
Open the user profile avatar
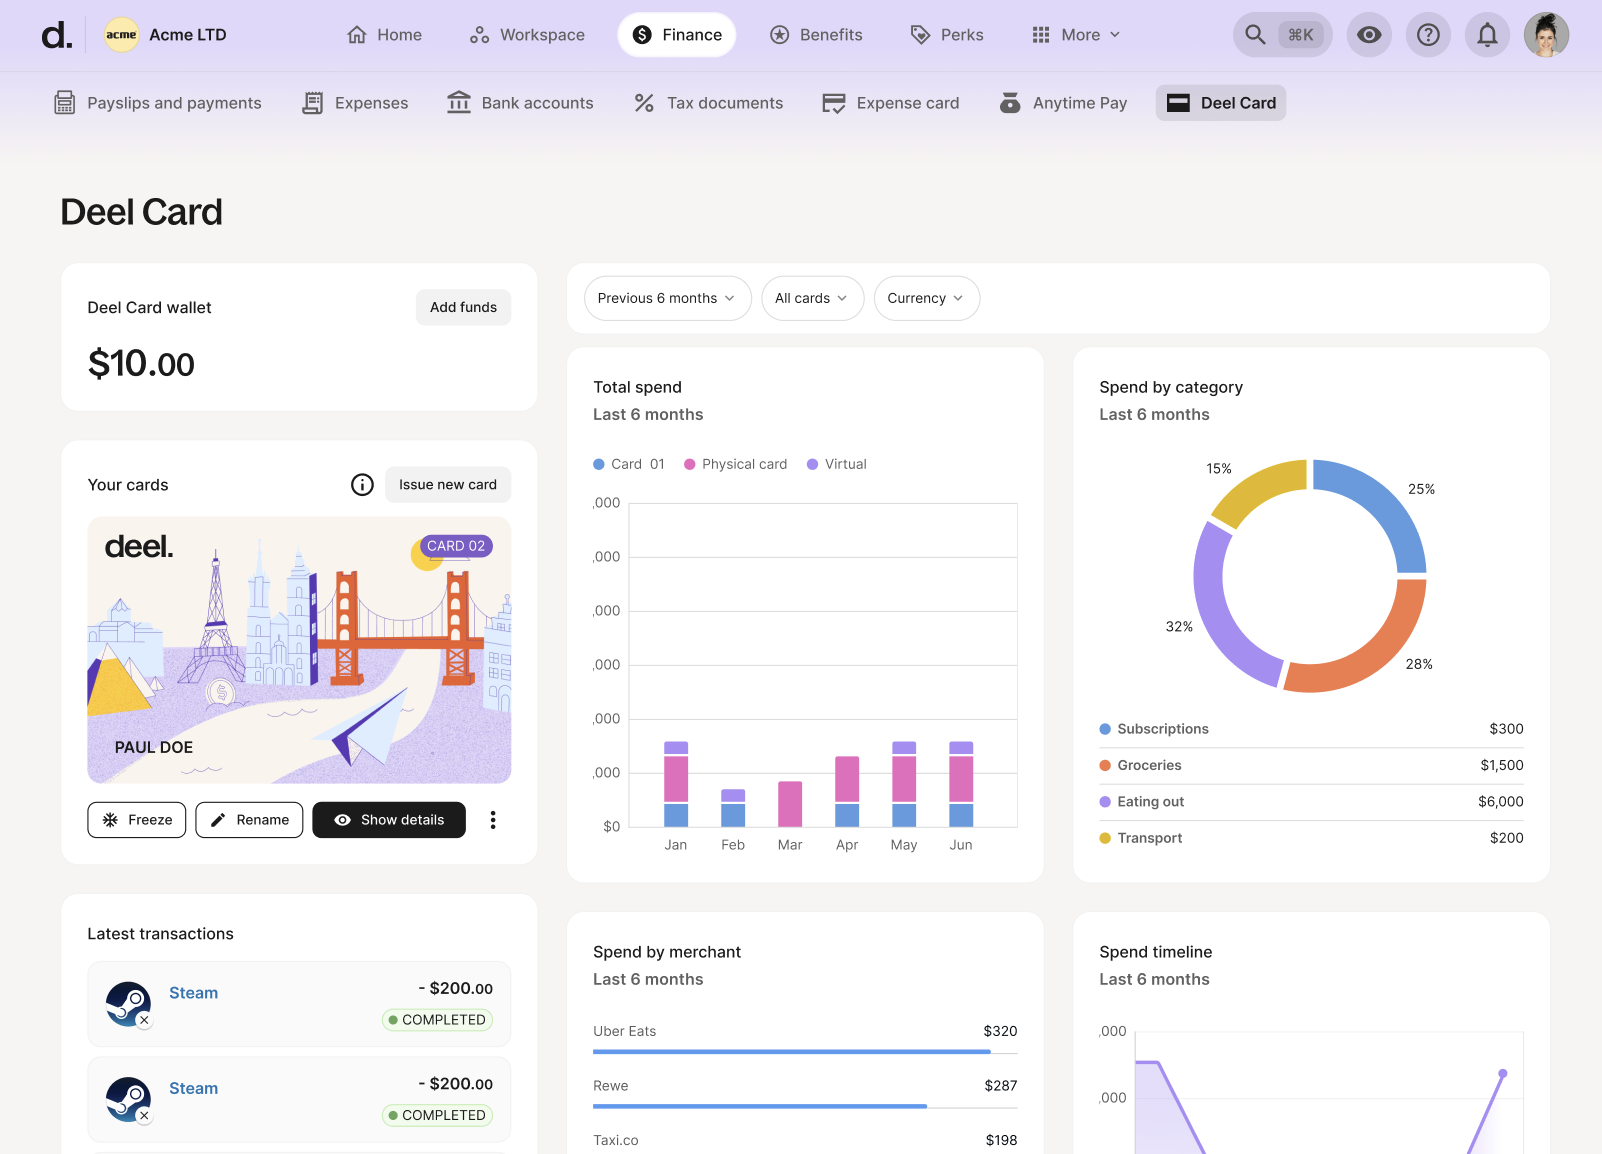[x=1546, y=34]
